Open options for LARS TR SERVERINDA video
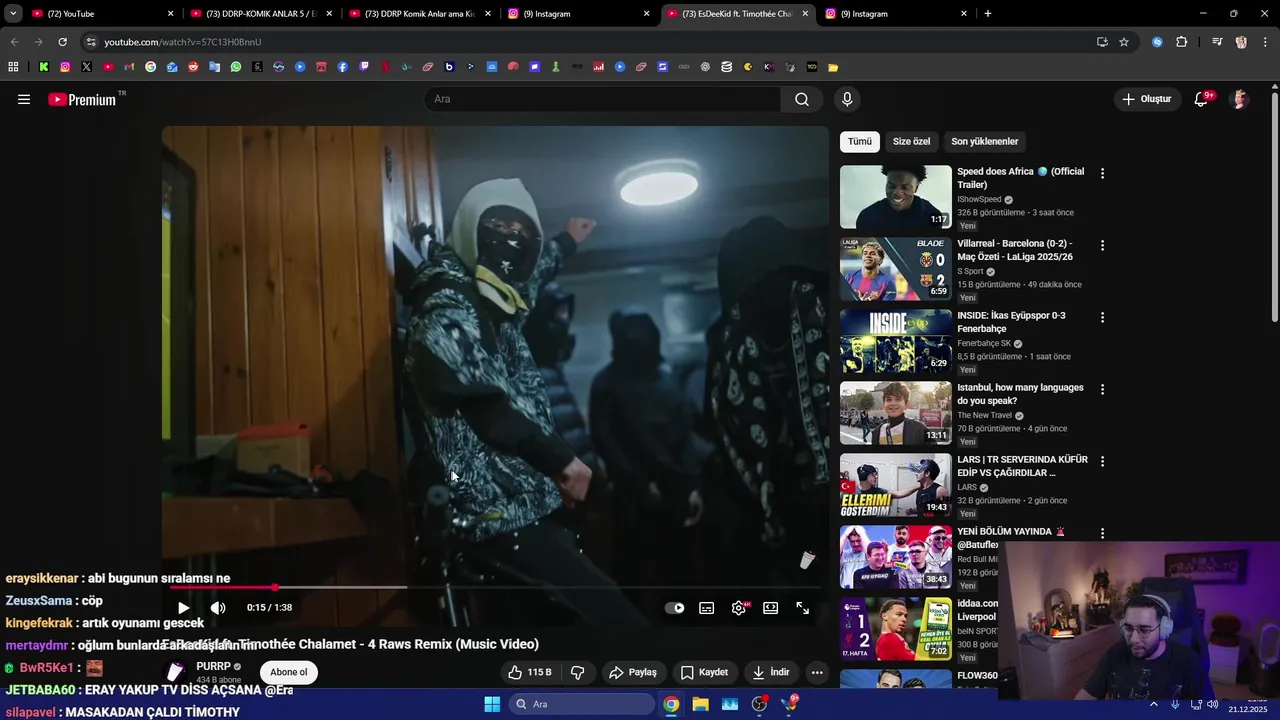The image size is (1280, 720). pos(1102,461)
